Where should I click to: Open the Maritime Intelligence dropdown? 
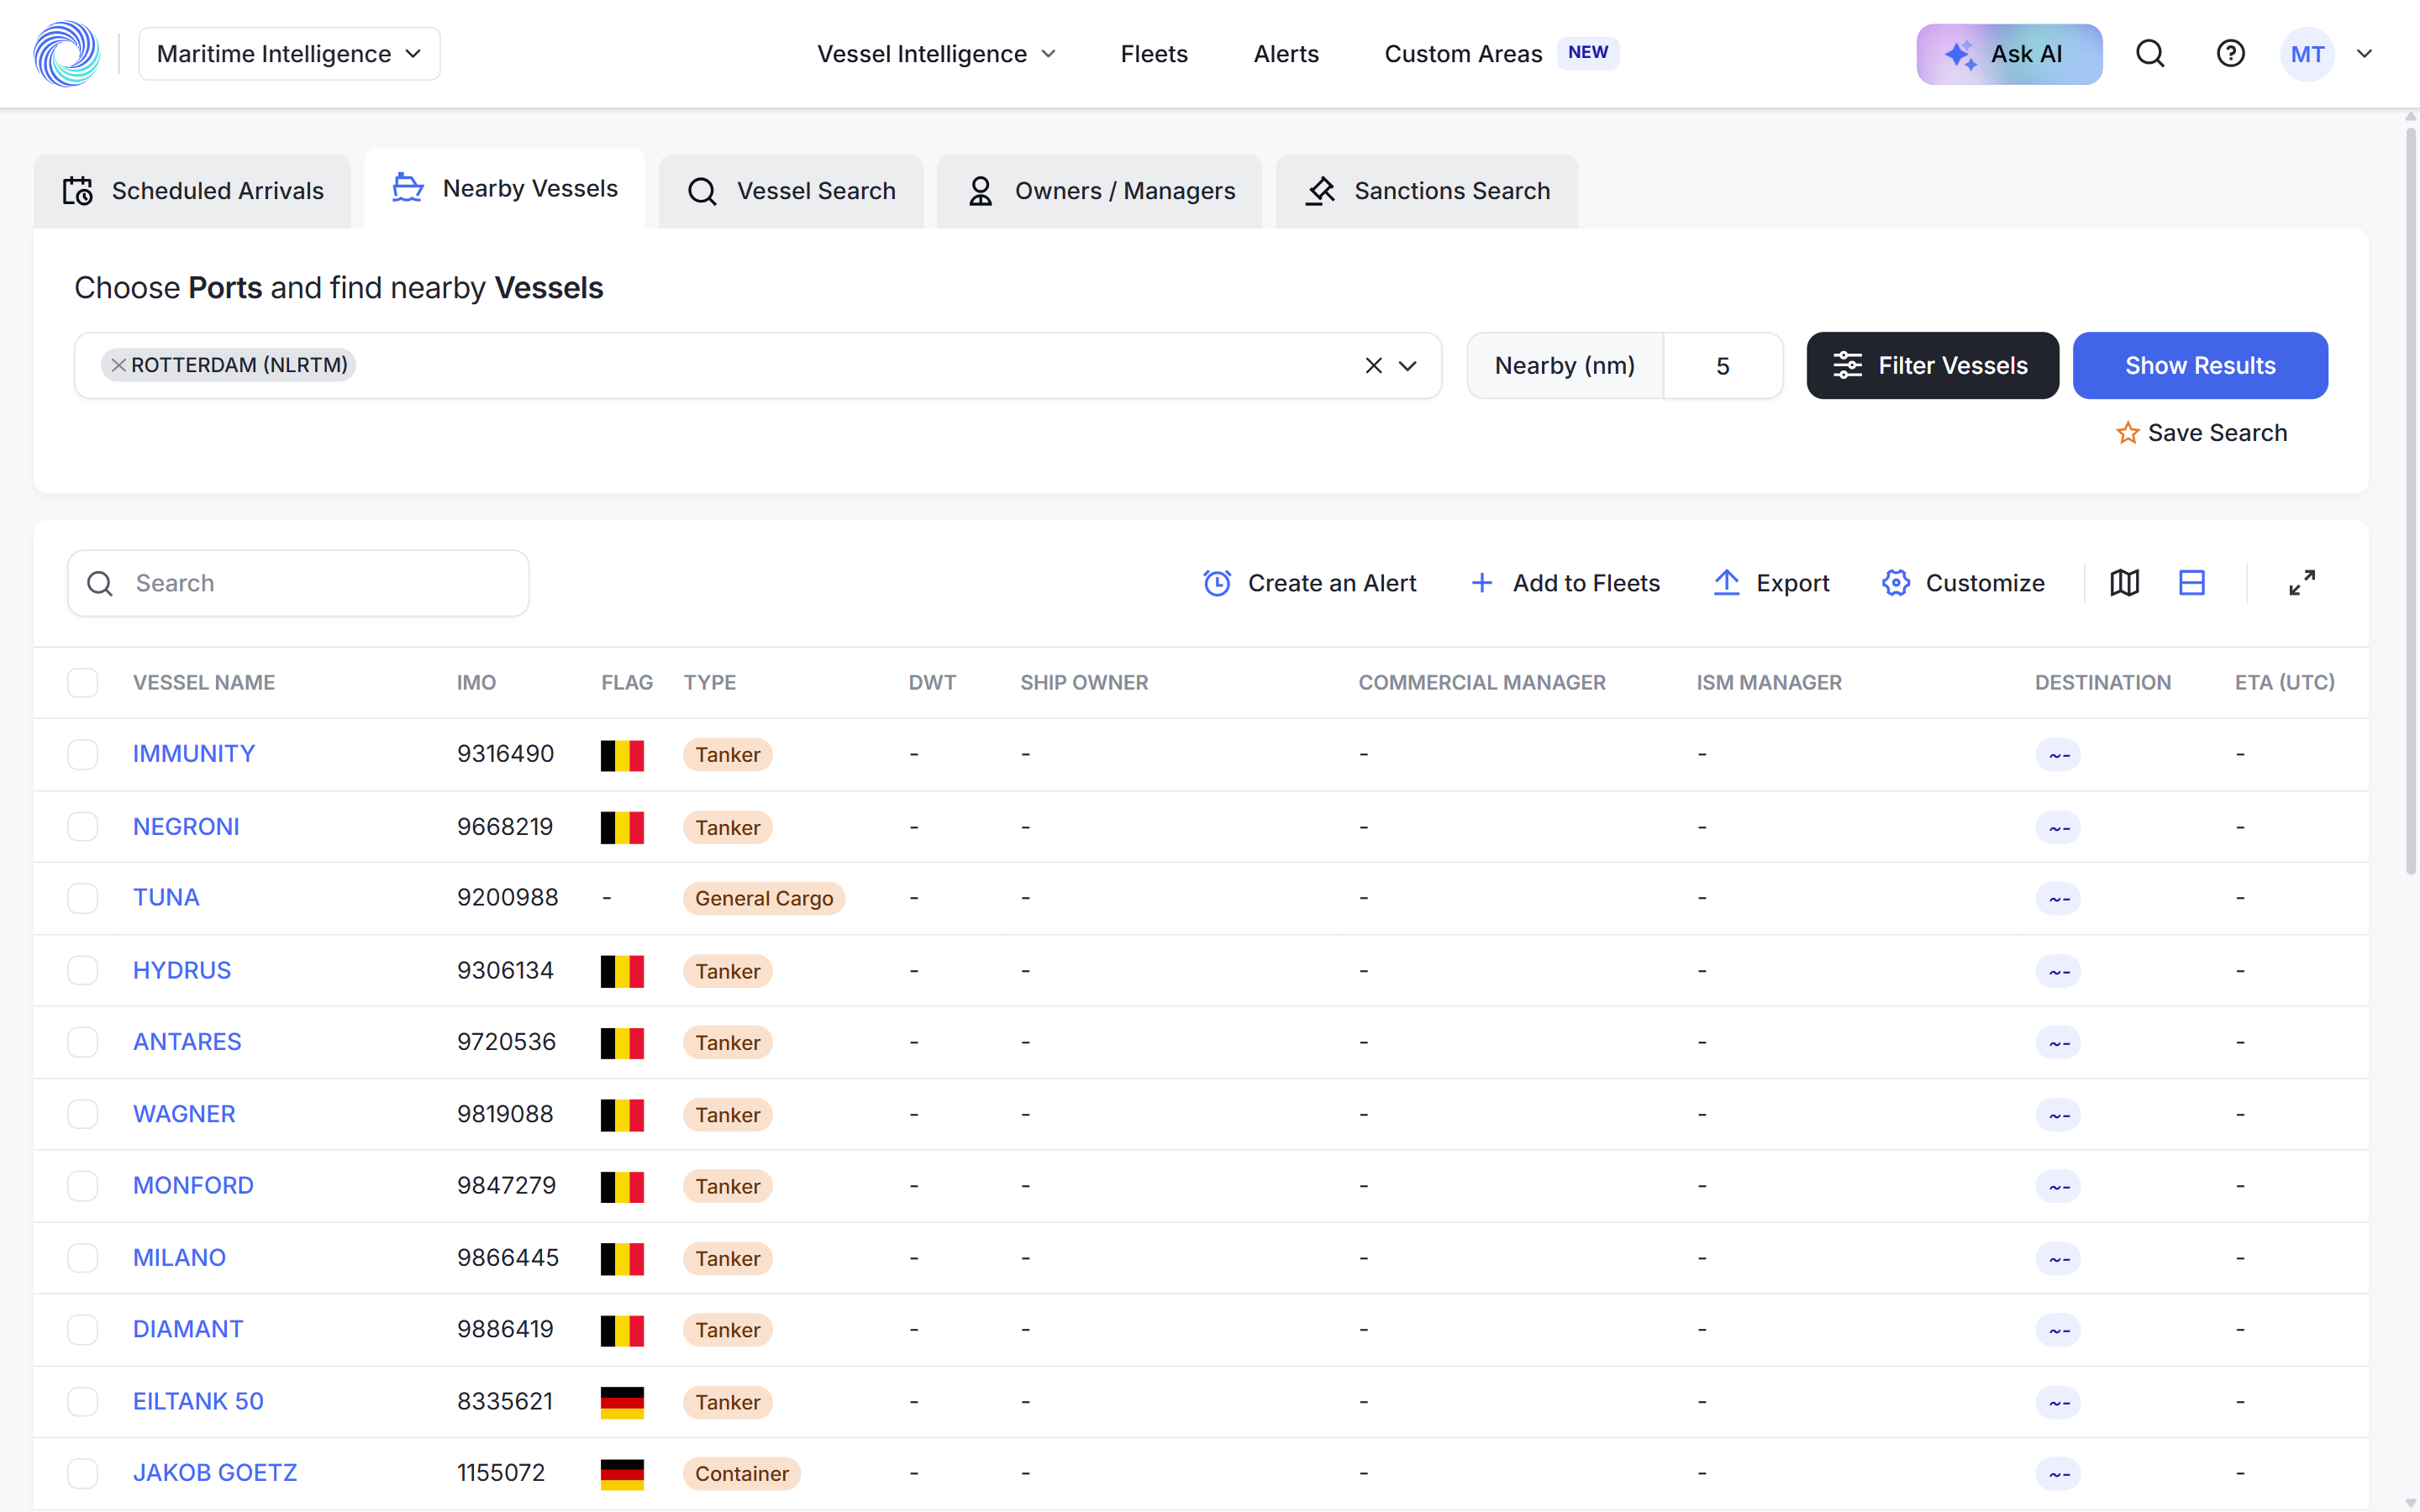(x=289, y=54)
